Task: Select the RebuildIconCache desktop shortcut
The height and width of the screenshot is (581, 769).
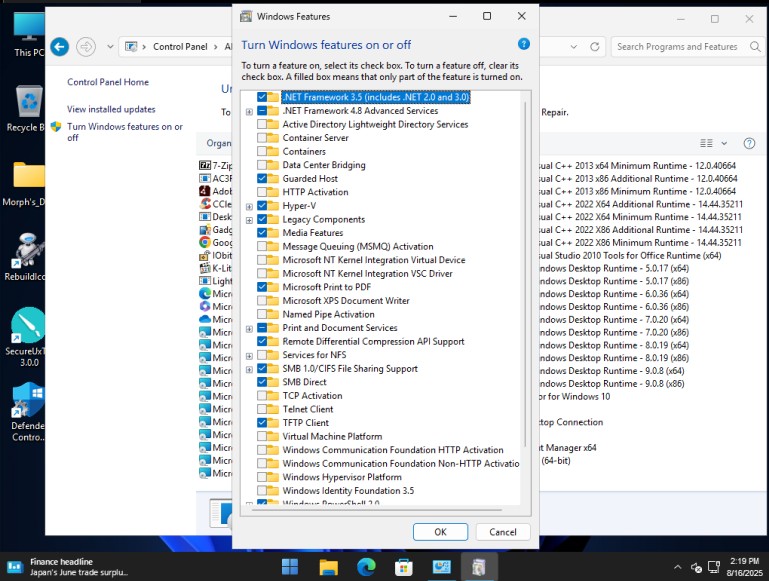Action: [27, 257]
